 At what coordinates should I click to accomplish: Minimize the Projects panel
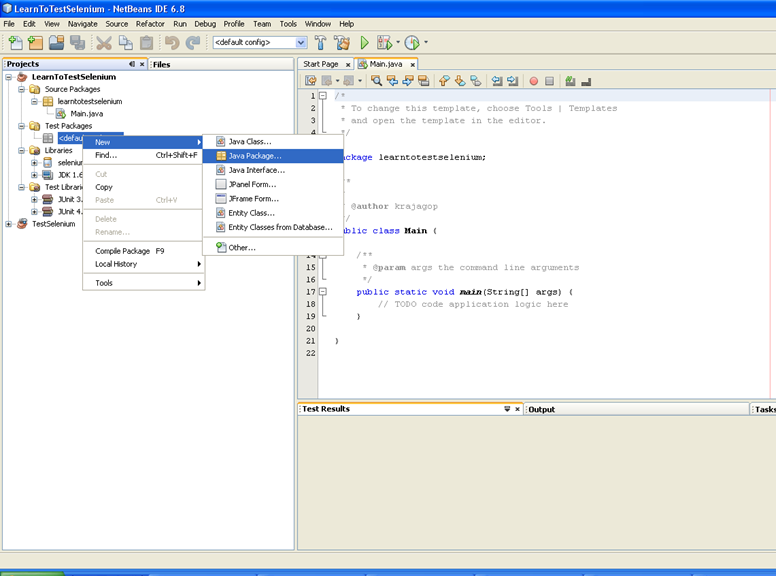click(132, 64)
